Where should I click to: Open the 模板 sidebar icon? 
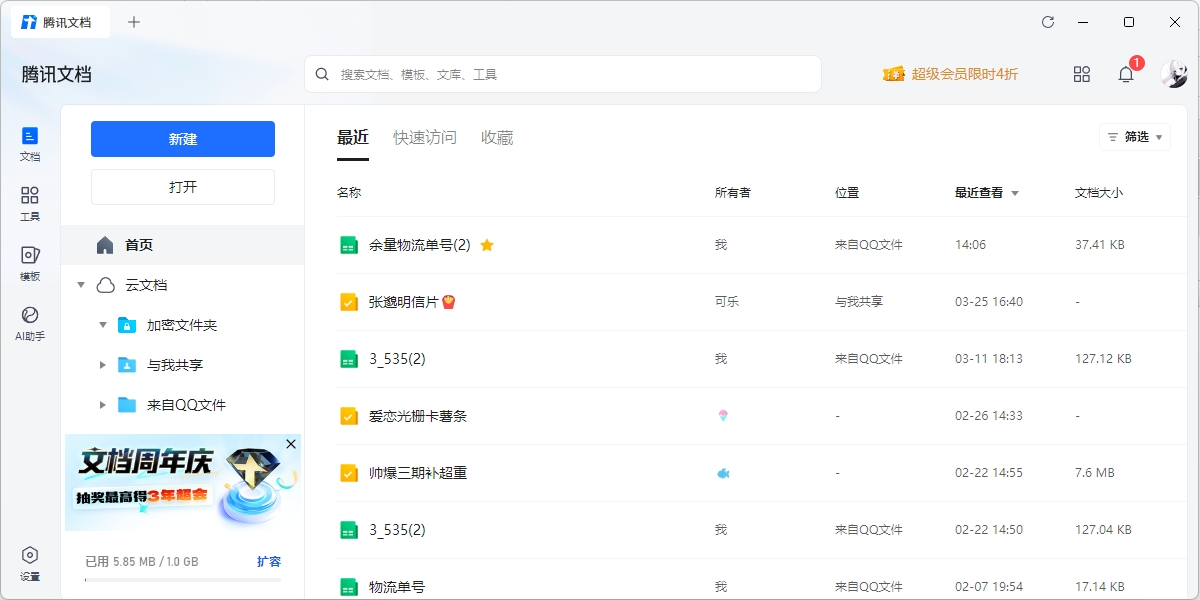point(30,263)
